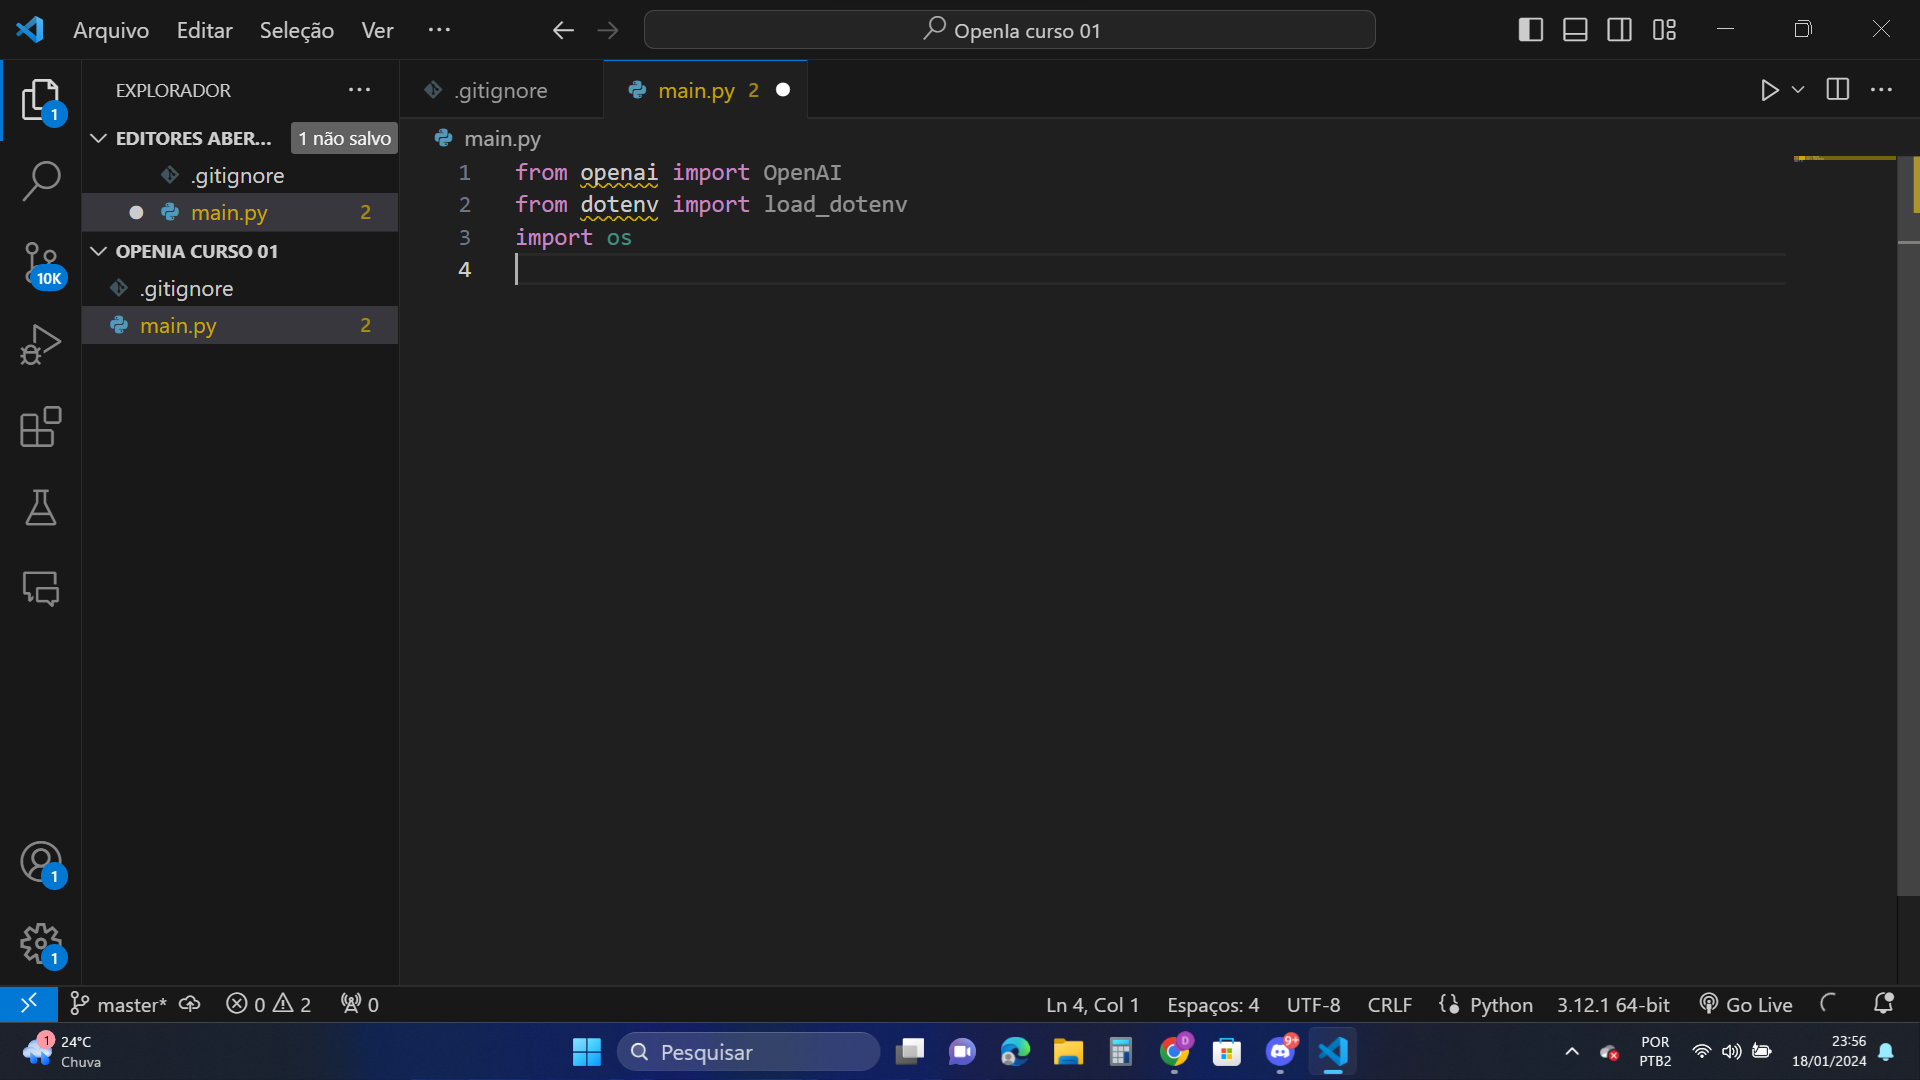Click the OpenIa curso 01 command center search
Image resolution: width=1920 pixels, height=1080 pixels.
pyautogui.click(x=1010, y=30)
